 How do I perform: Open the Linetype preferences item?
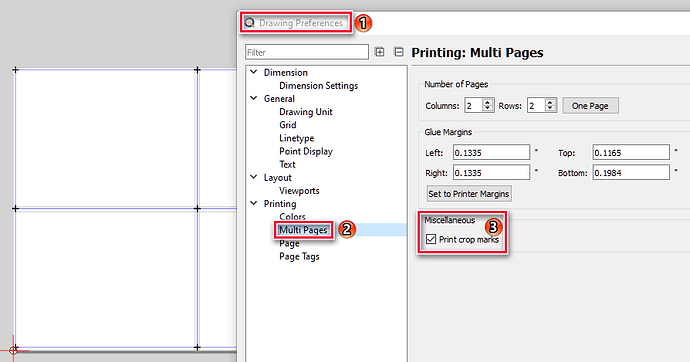tap(297, 138)
